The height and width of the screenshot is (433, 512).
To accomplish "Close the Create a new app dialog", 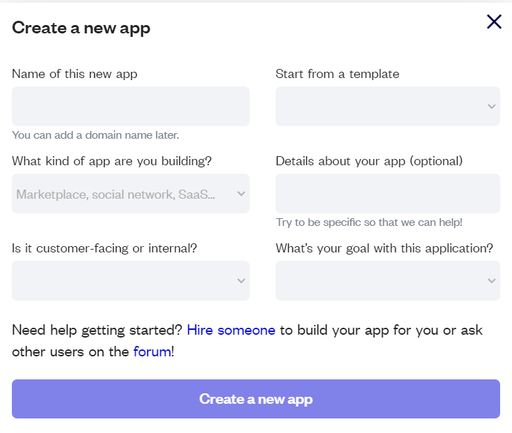I will click(x=494, y=22).
